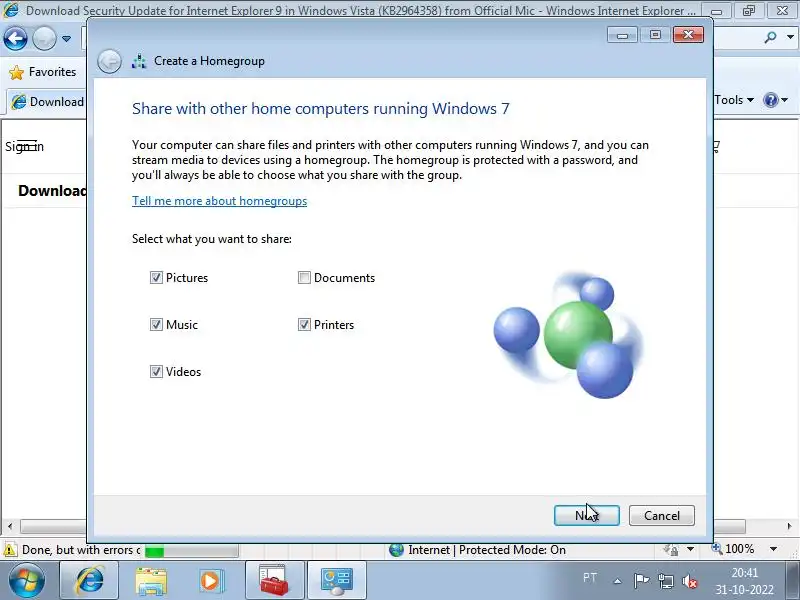
Task: Click the Next button in Homegroup wizard
Action: coord(587,515)
